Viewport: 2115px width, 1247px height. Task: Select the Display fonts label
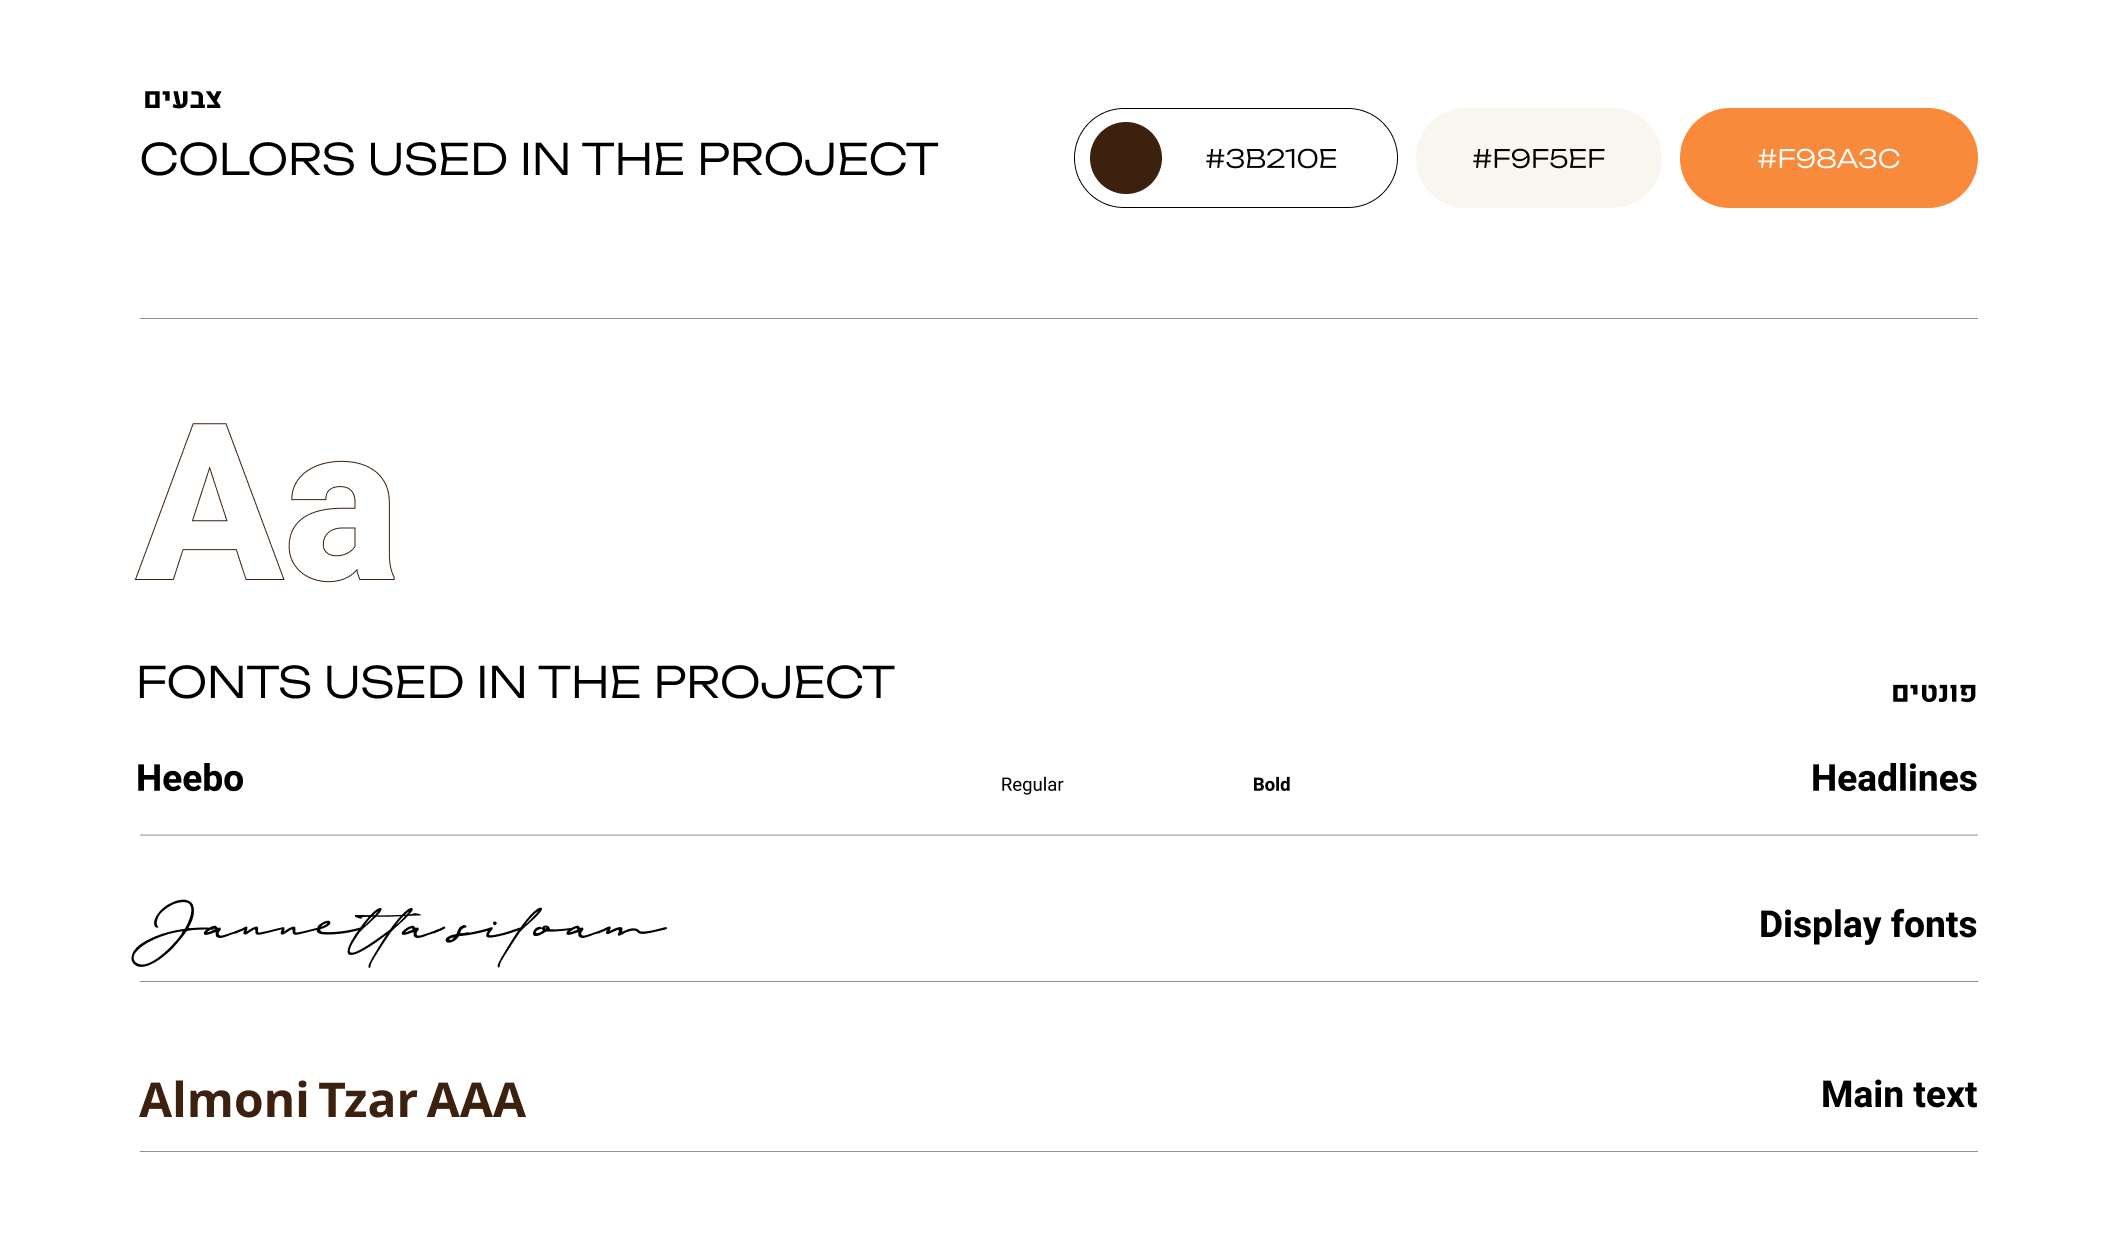click(1867, 925)
